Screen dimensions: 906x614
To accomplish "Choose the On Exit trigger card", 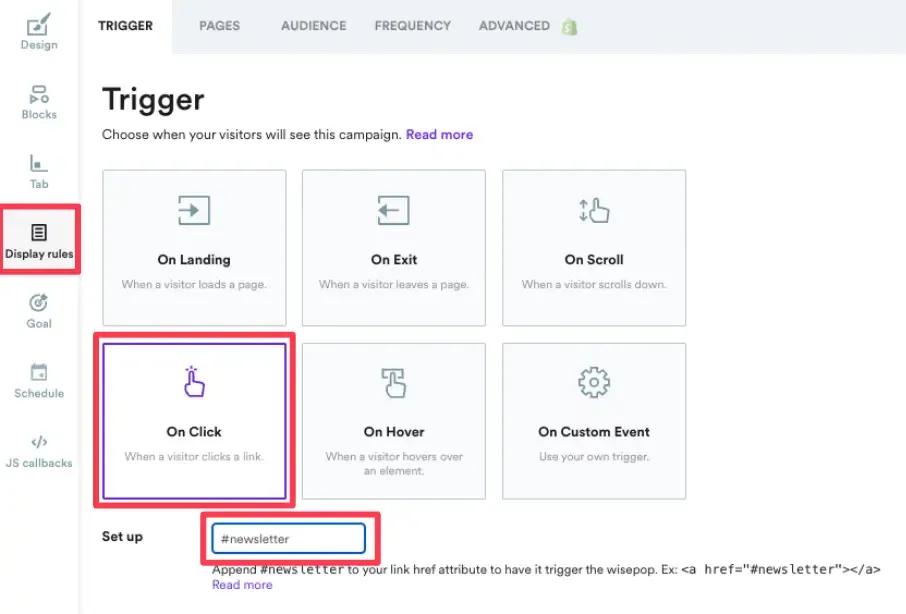I will click(x=393, y=248).
